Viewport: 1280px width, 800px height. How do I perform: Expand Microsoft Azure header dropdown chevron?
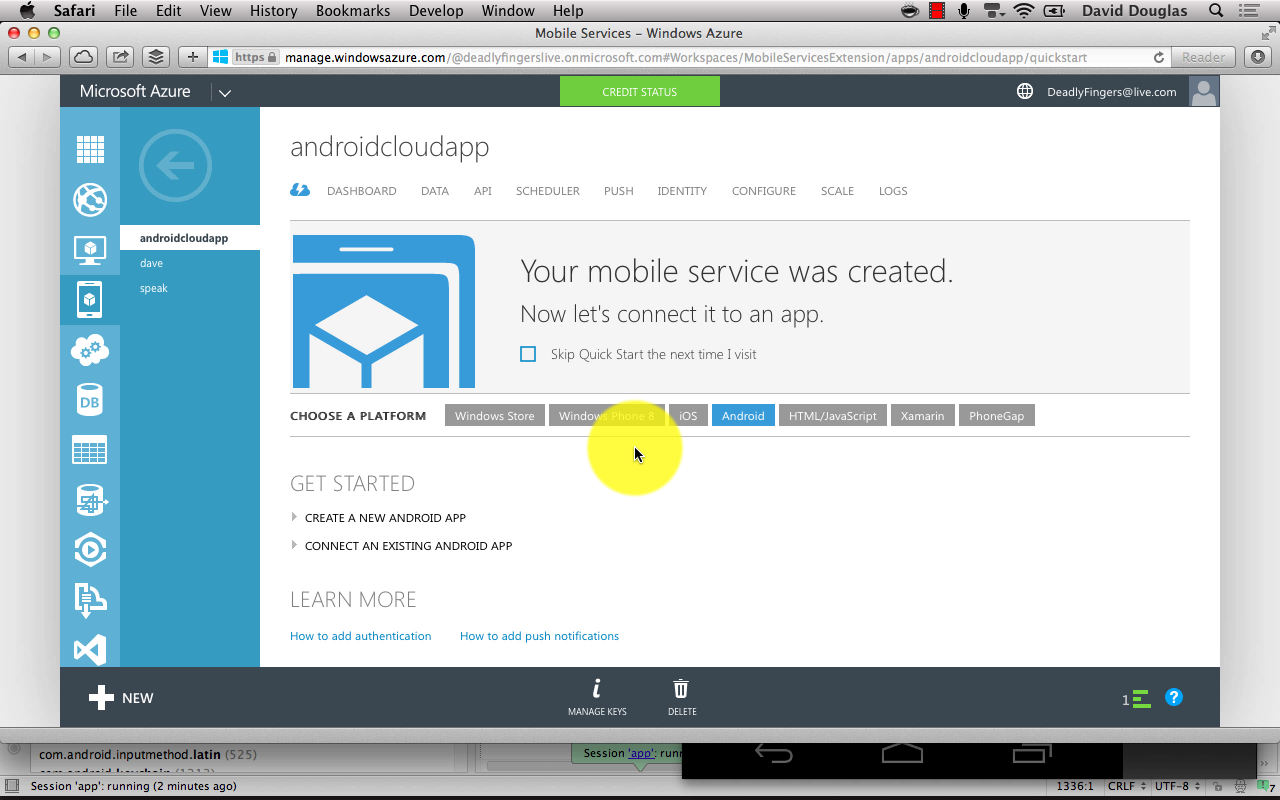tap(225, 93)
